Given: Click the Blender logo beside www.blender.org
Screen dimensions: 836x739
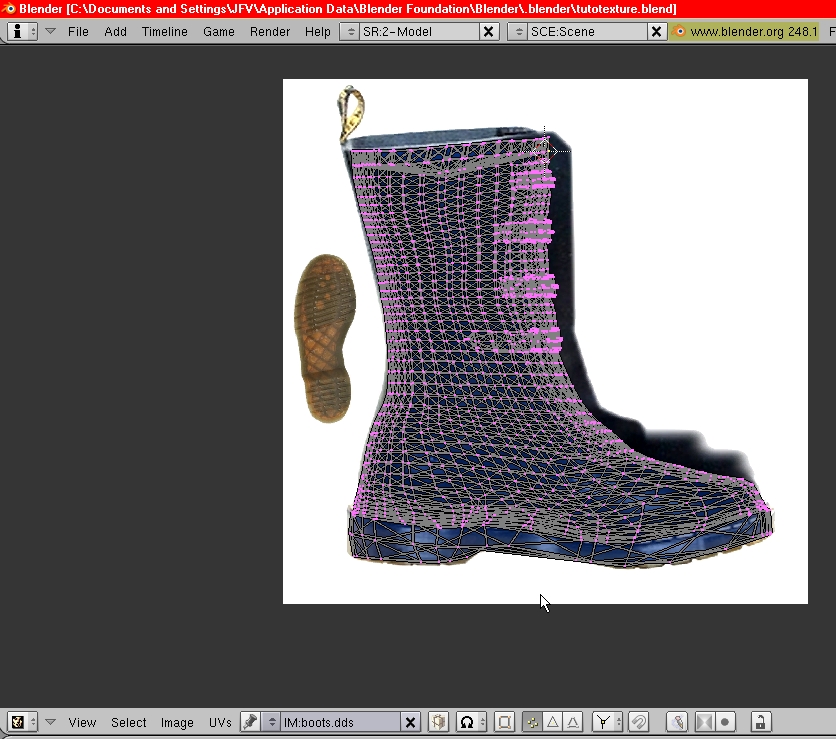Looking at the screenshot, I should point(679,31).
